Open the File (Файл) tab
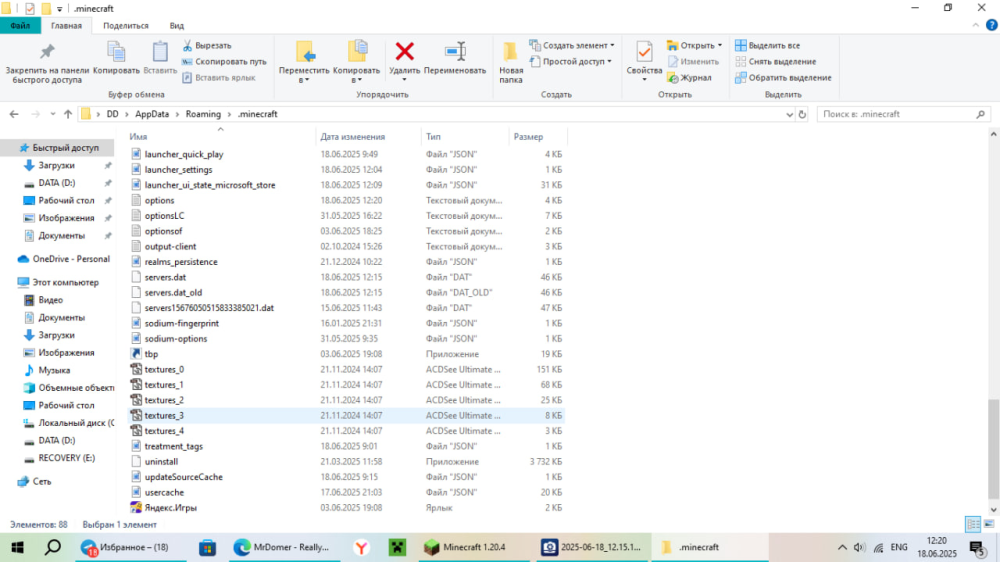The image size is (1000, 562). pyautogui.click(x=20, y=26)
